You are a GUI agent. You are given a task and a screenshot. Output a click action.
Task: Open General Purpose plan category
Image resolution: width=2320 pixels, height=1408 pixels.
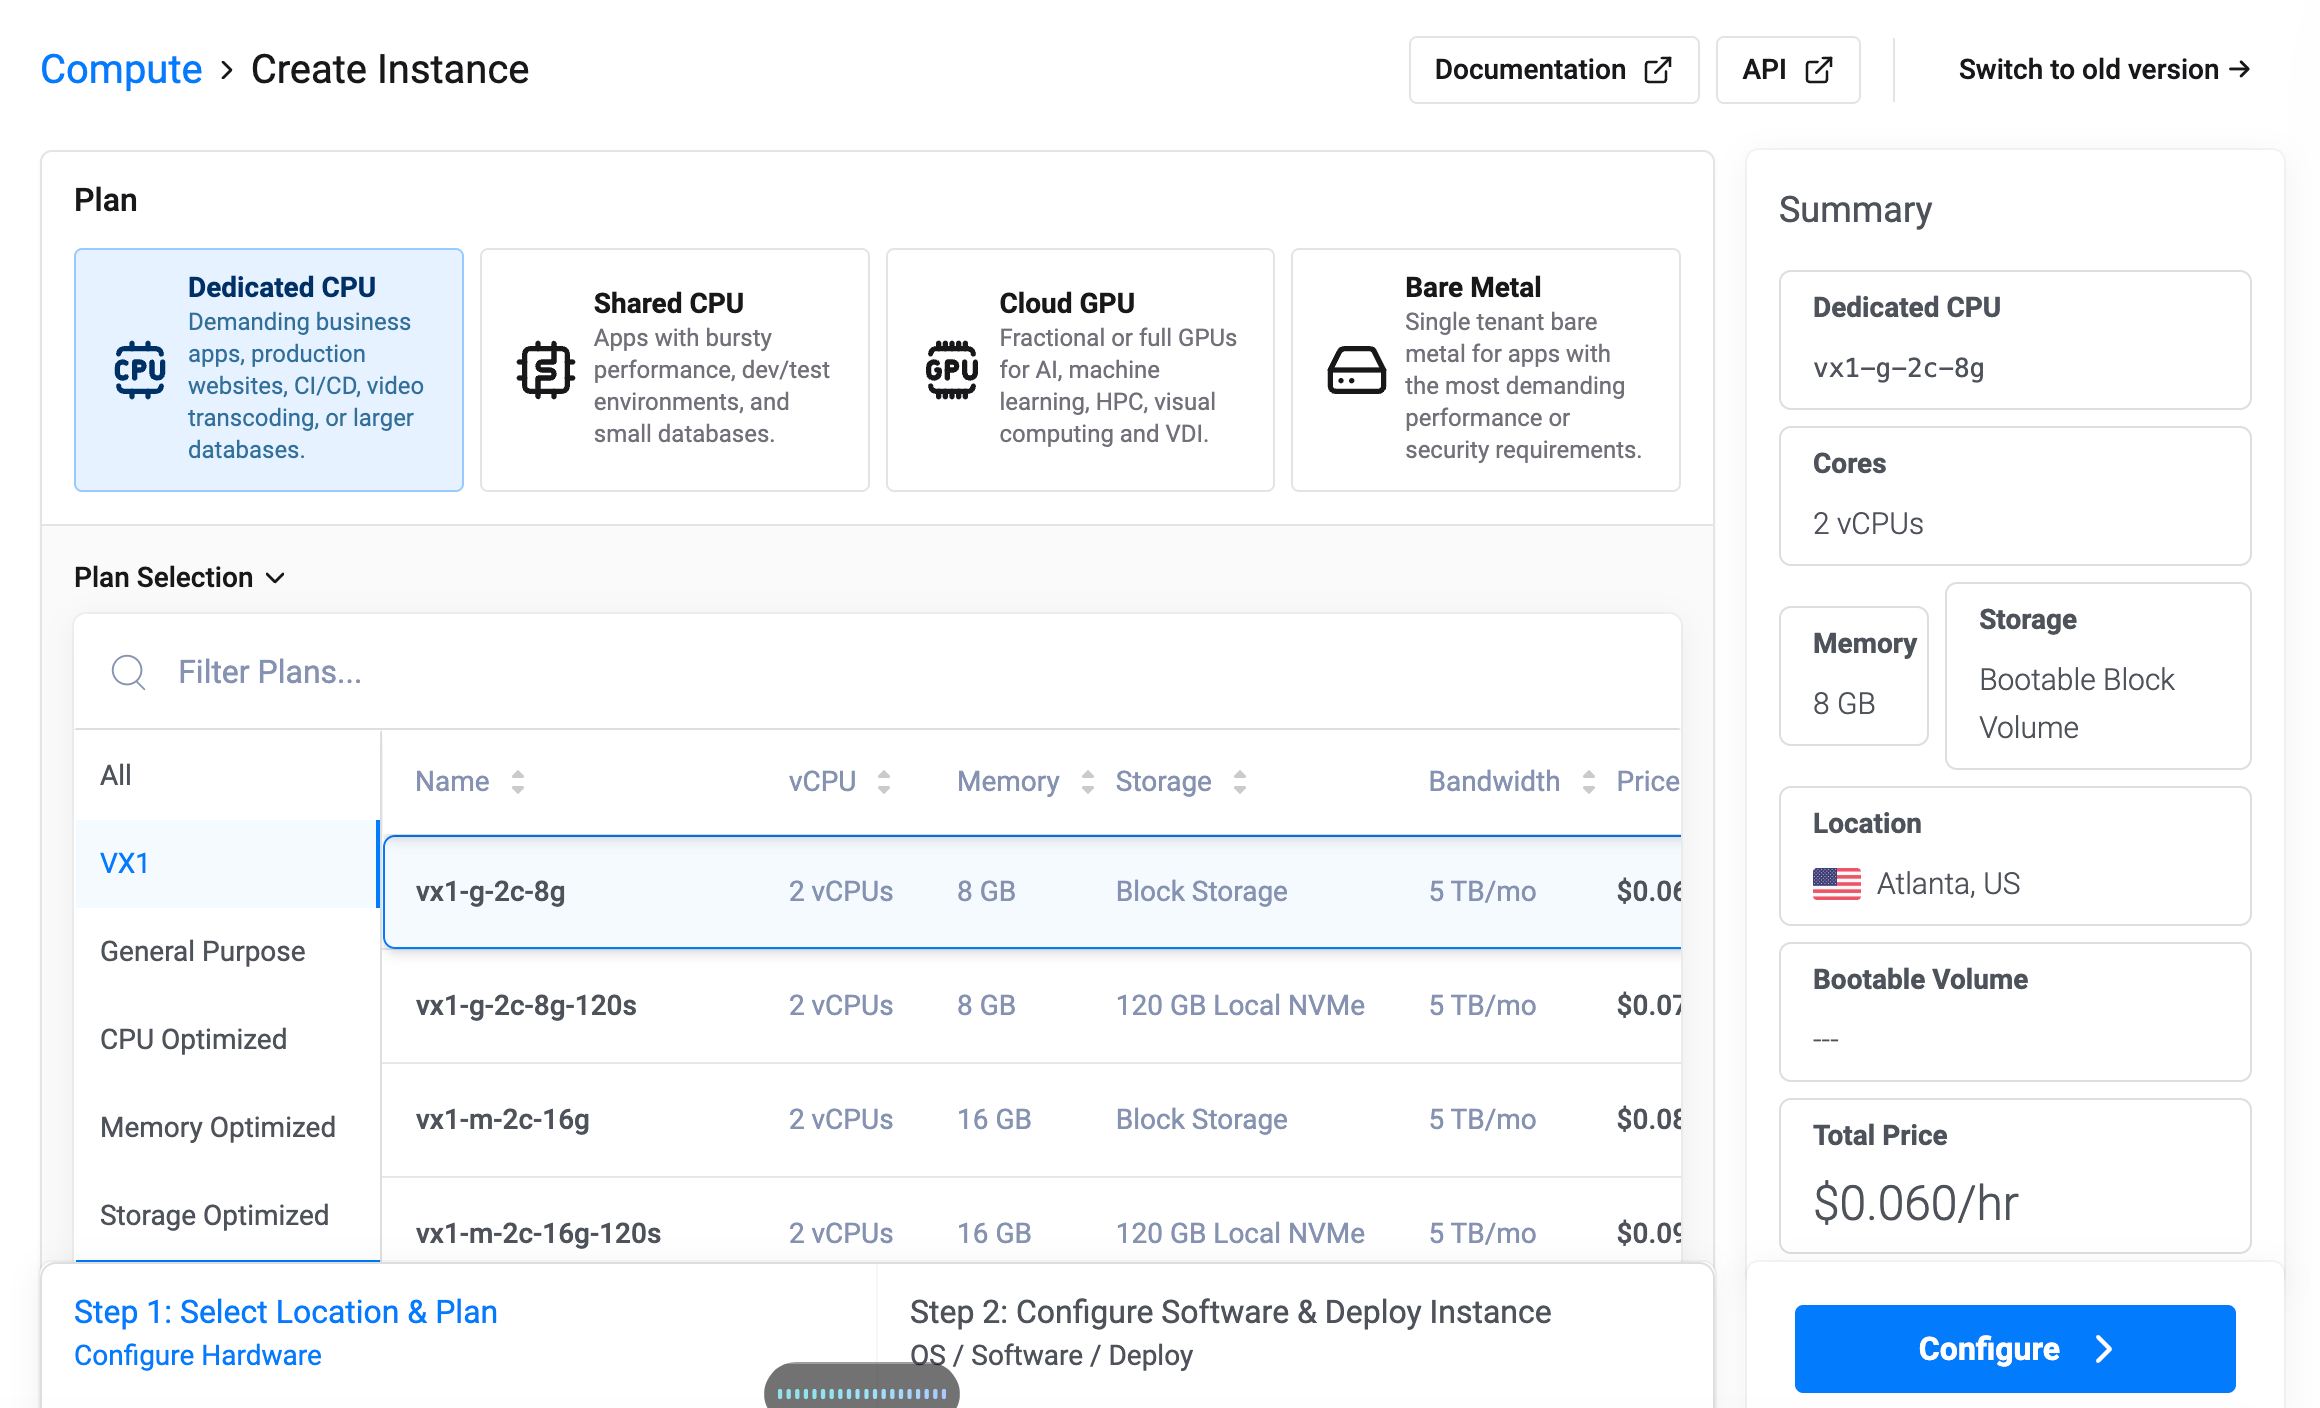227,951
